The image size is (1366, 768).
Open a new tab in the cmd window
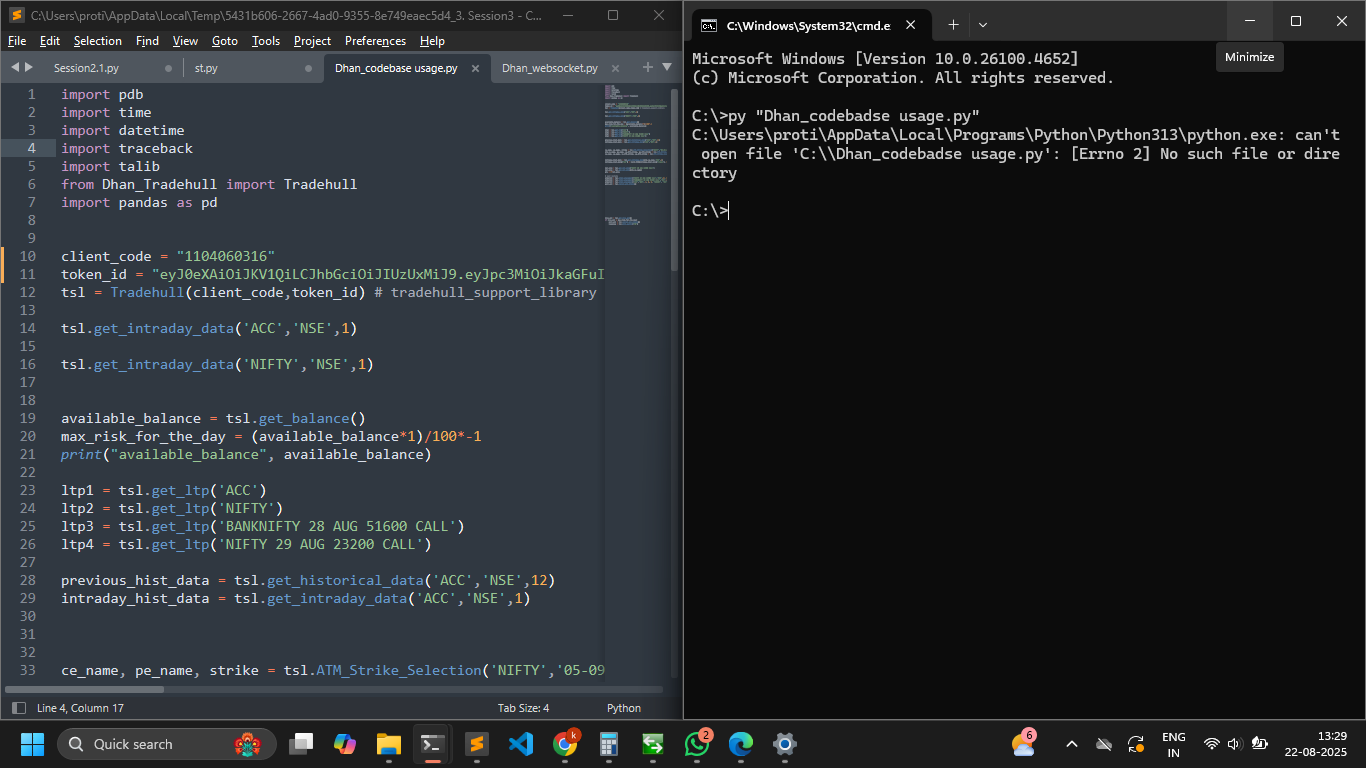(x=953, y=24)
